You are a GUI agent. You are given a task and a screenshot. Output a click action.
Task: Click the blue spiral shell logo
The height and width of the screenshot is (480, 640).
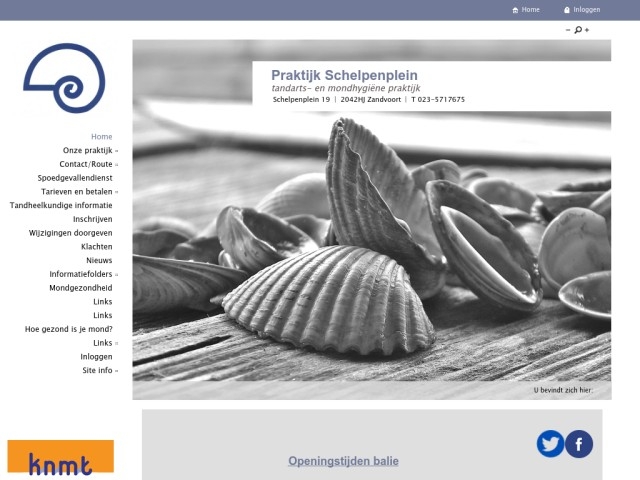(x=65, y=78)
